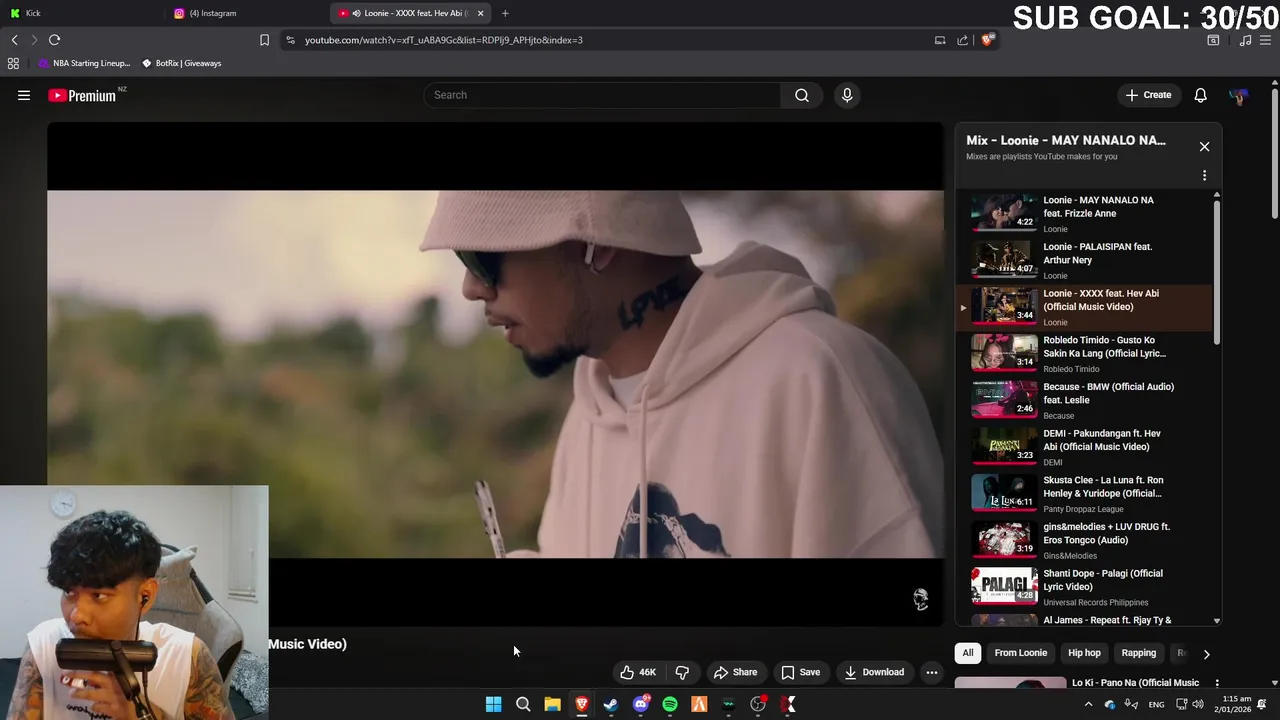Screen dimensions: 1280x720
Task: Open the account avatar menu
Action: 1238,95
